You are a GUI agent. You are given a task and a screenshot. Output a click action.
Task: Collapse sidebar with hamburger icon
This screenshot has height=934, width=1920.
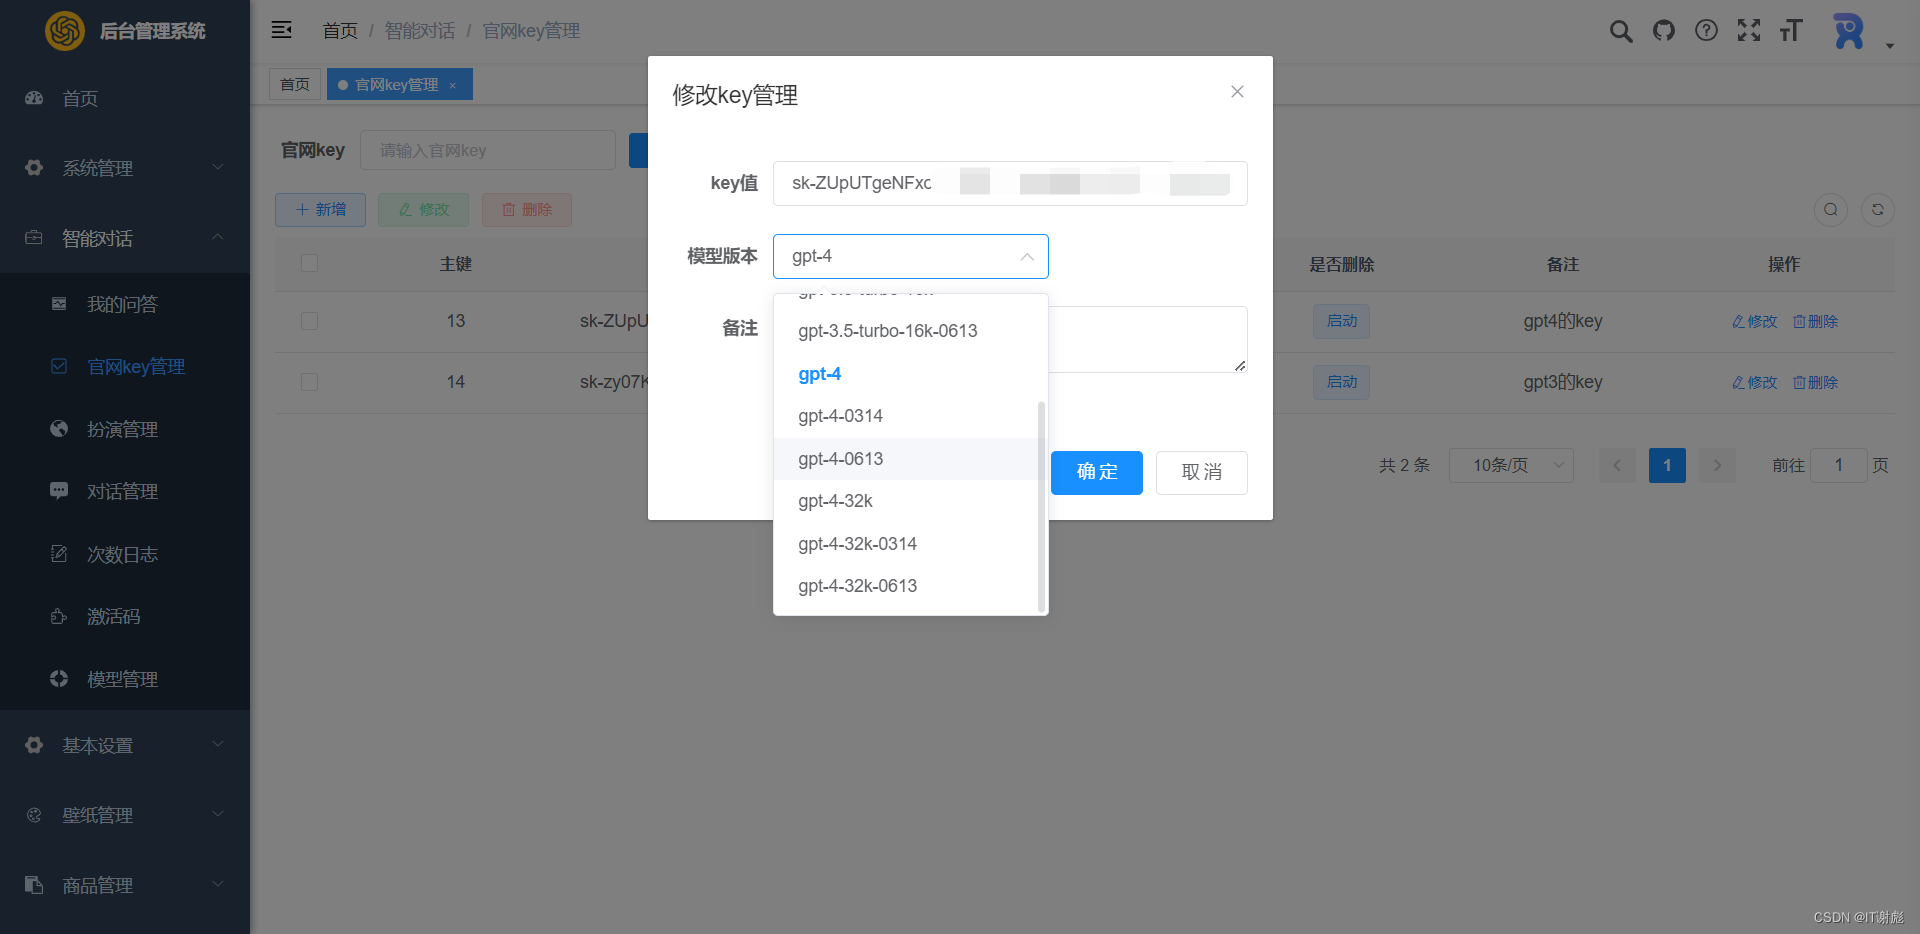(x=281, y=30)
